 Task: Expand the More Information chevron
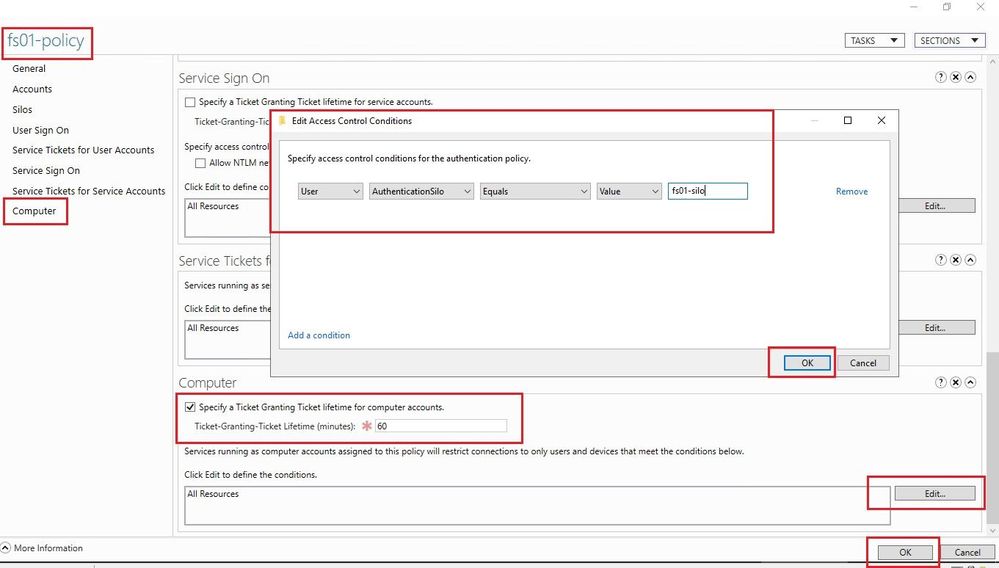click(x=6, y=548)
